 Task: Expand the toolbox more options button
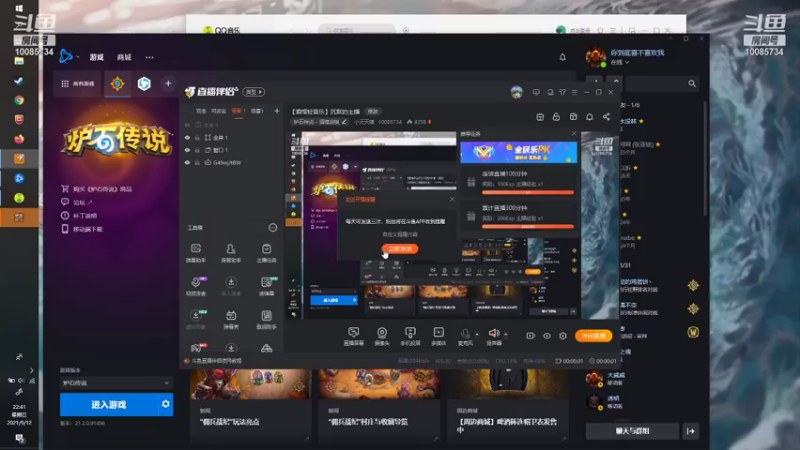click(x=272, y=228)
